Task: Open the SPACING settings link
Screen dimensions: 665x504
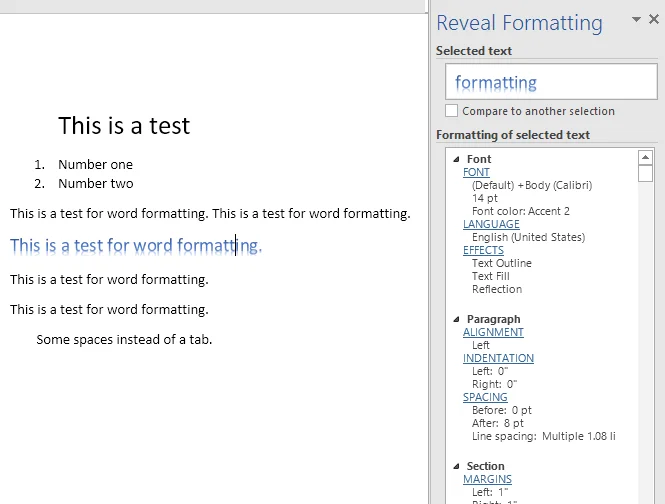Action: tap(485, 397)
